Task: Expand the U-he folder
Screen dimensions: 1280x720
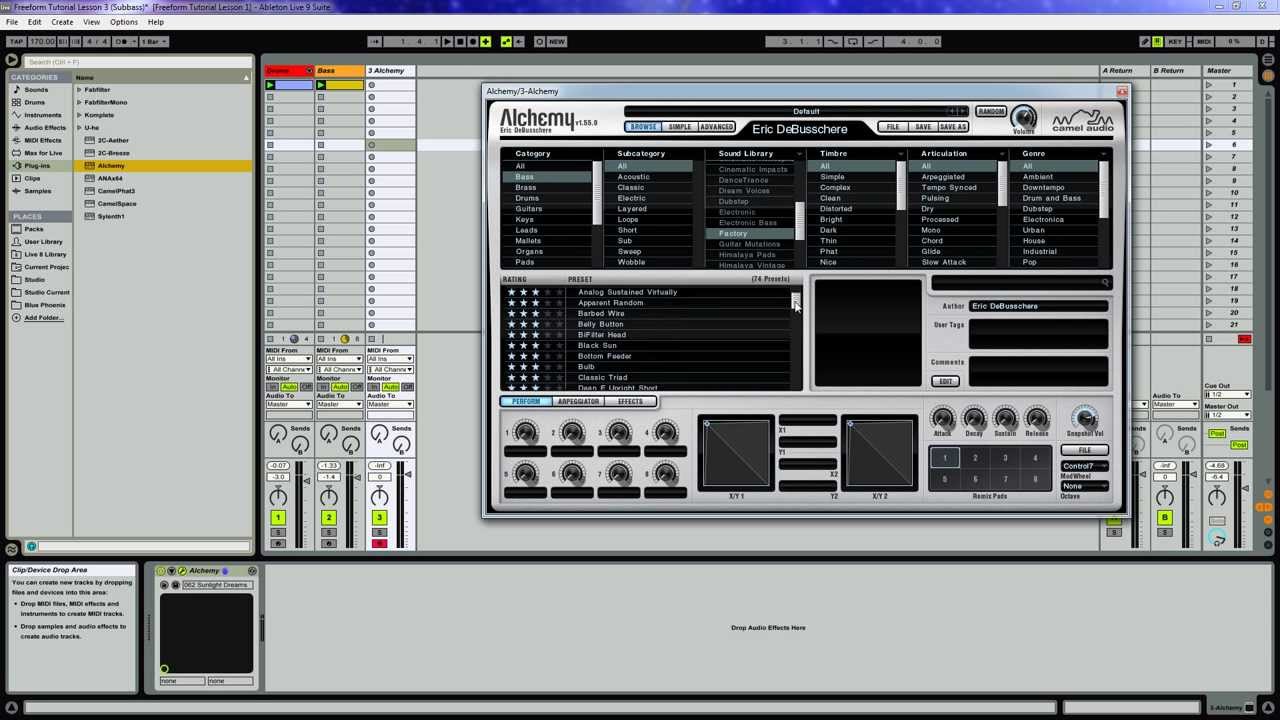Action: click(x=79, y=128)
